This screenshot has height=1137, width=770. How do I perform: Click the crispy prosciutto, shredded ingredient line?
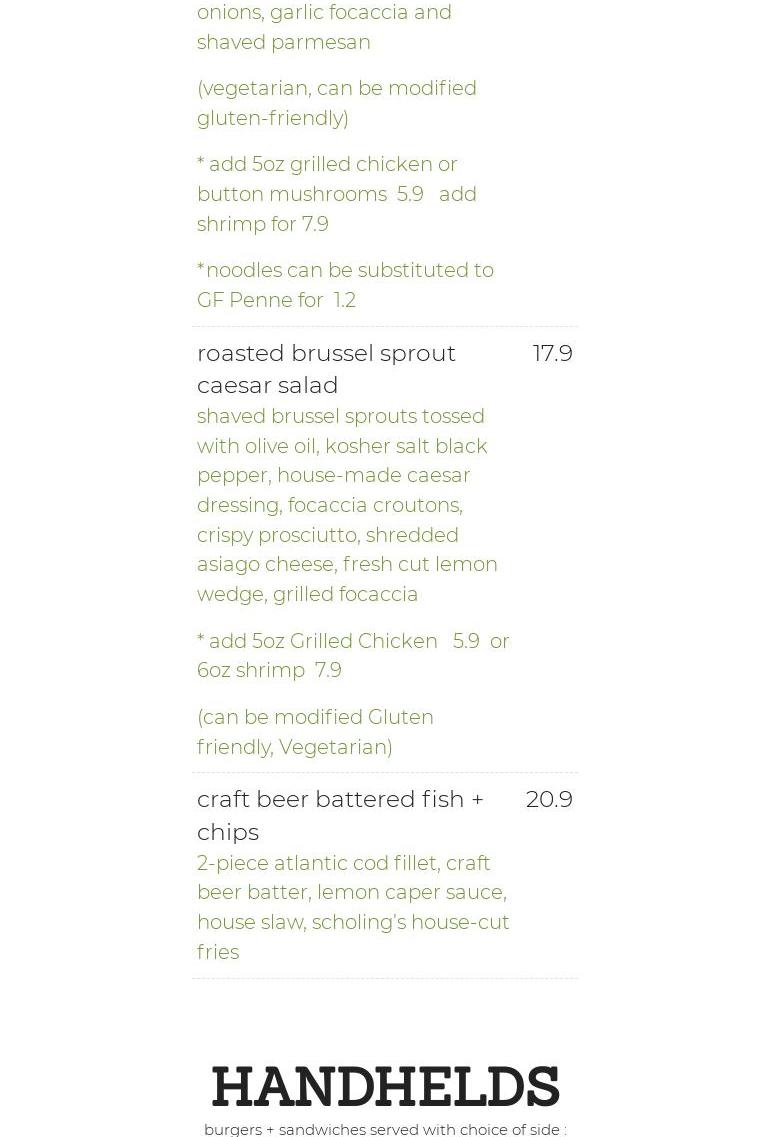coord(327,535)
